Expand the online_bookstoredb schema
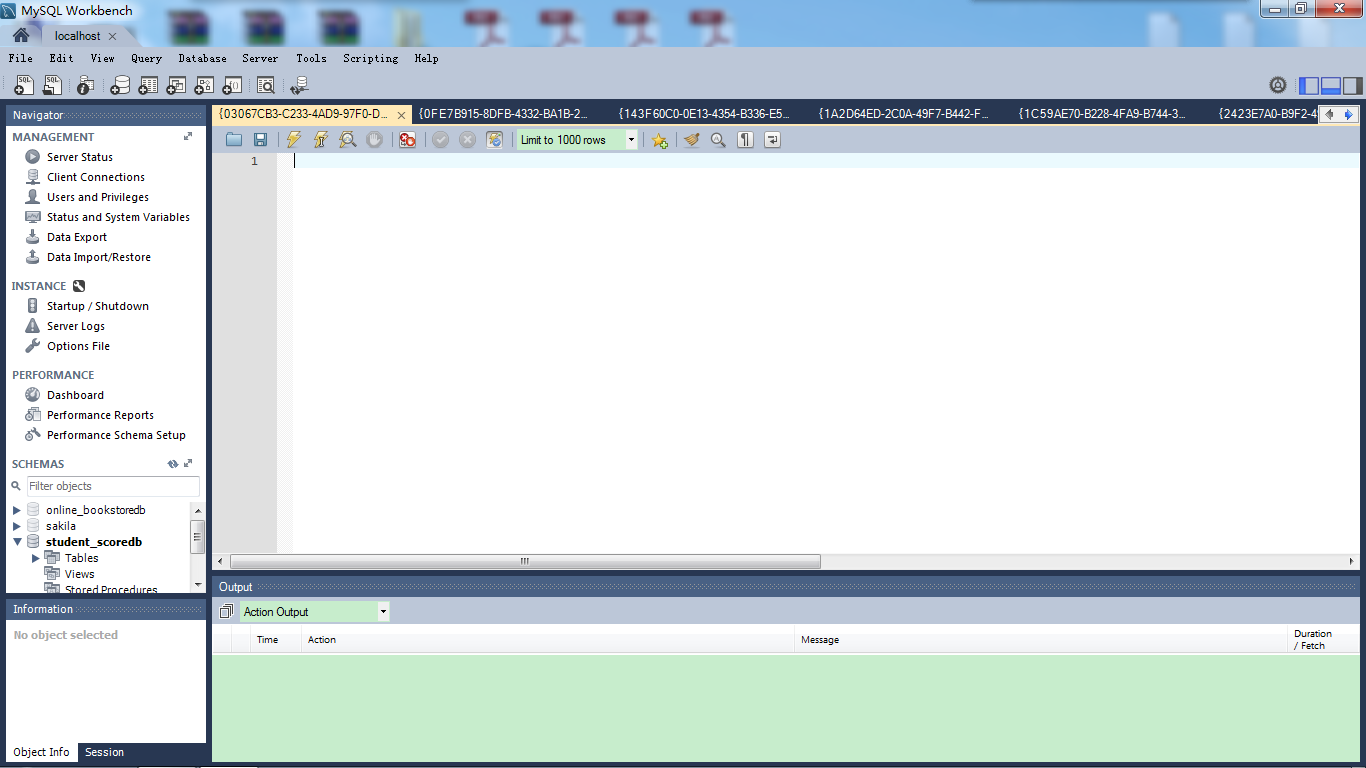 [x=16, y=510]
